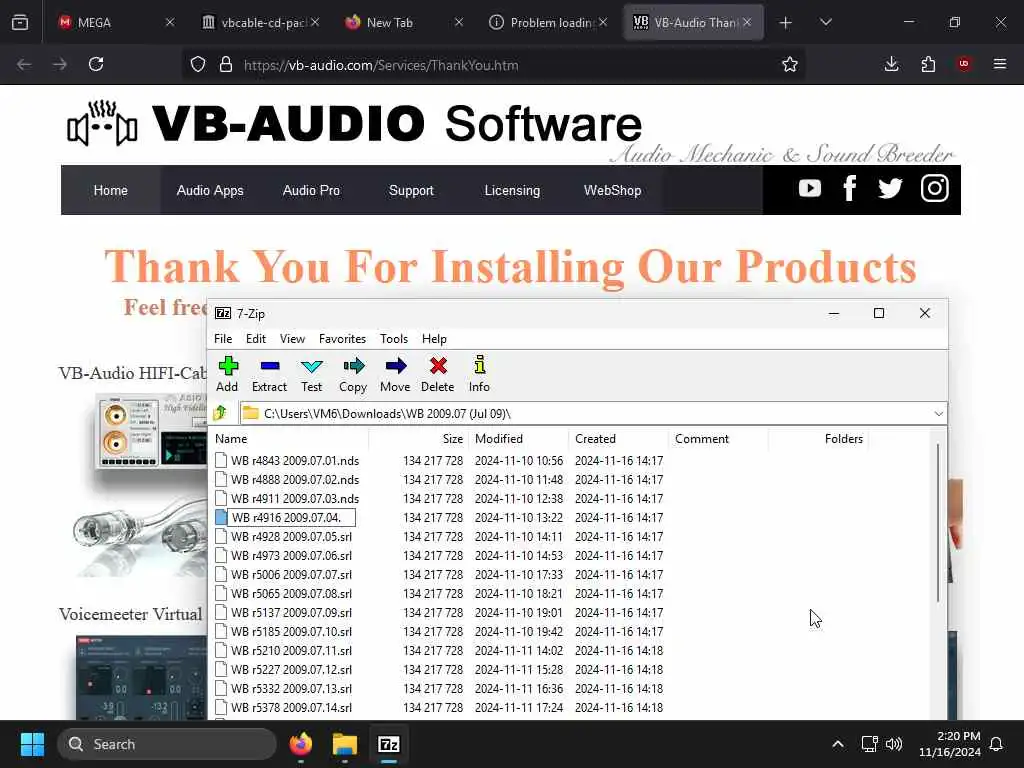Screen dimensions: 1024x768
Task: Click the site security padlock icon
Action: [x=226, y=65]
